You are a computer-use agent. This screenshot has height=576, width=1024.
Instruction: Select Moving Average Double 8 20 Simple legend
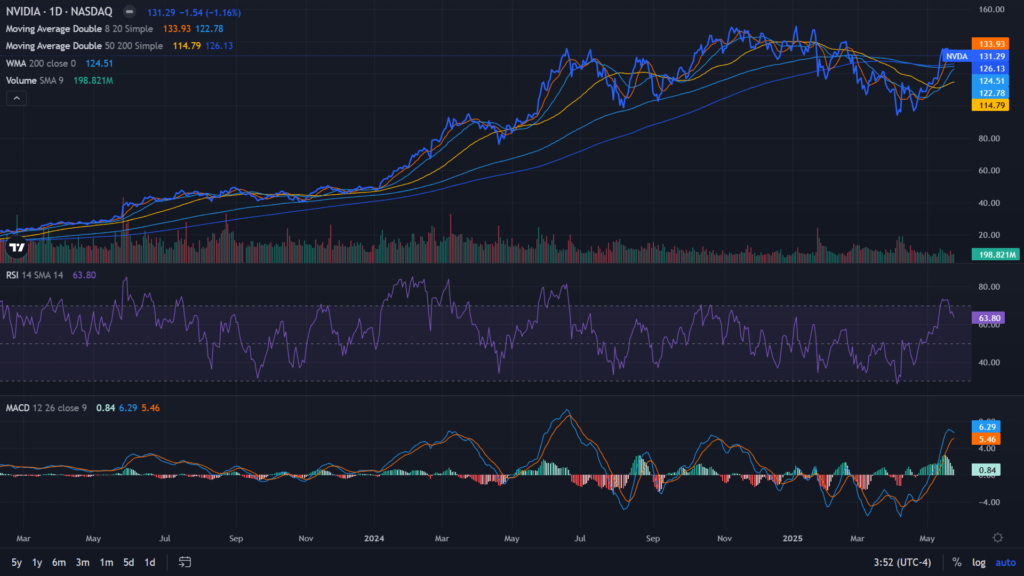tap(79, 29)
